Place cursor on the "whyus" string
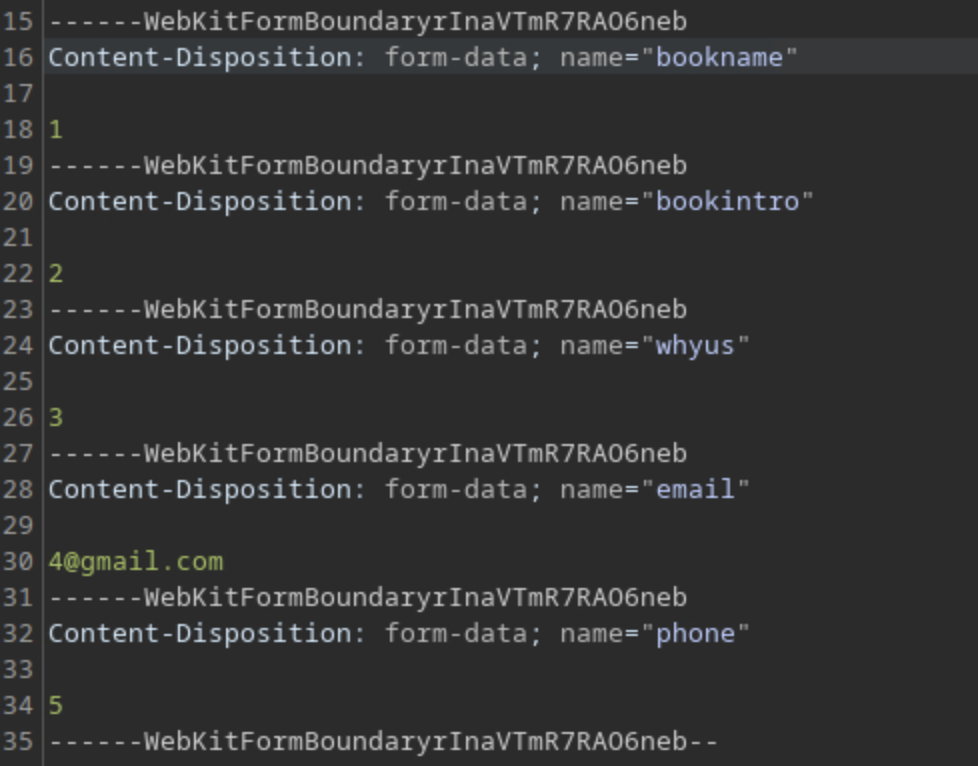The image size is (978, 766). point(702,345)
